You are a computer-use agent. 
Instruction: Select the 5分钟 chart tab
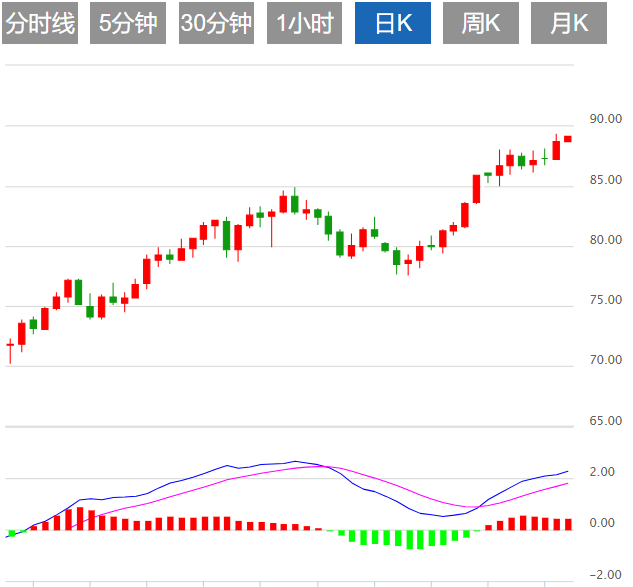click(129, 24)
